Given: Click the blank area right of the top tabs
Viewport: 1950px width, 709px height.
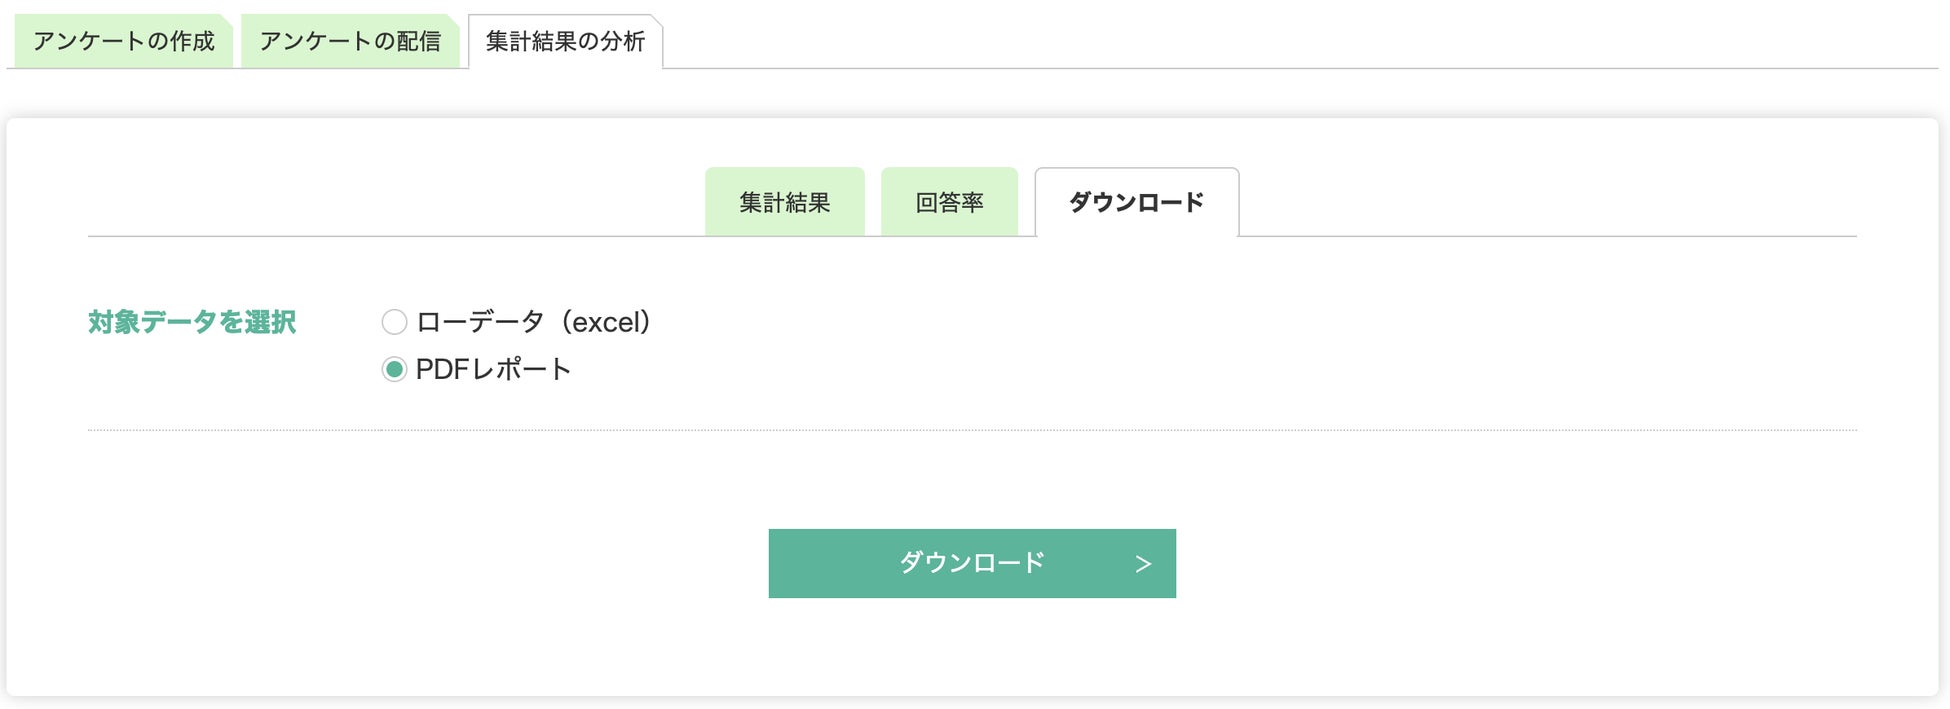Looking at the screenshot, I should pos(1300,40).
